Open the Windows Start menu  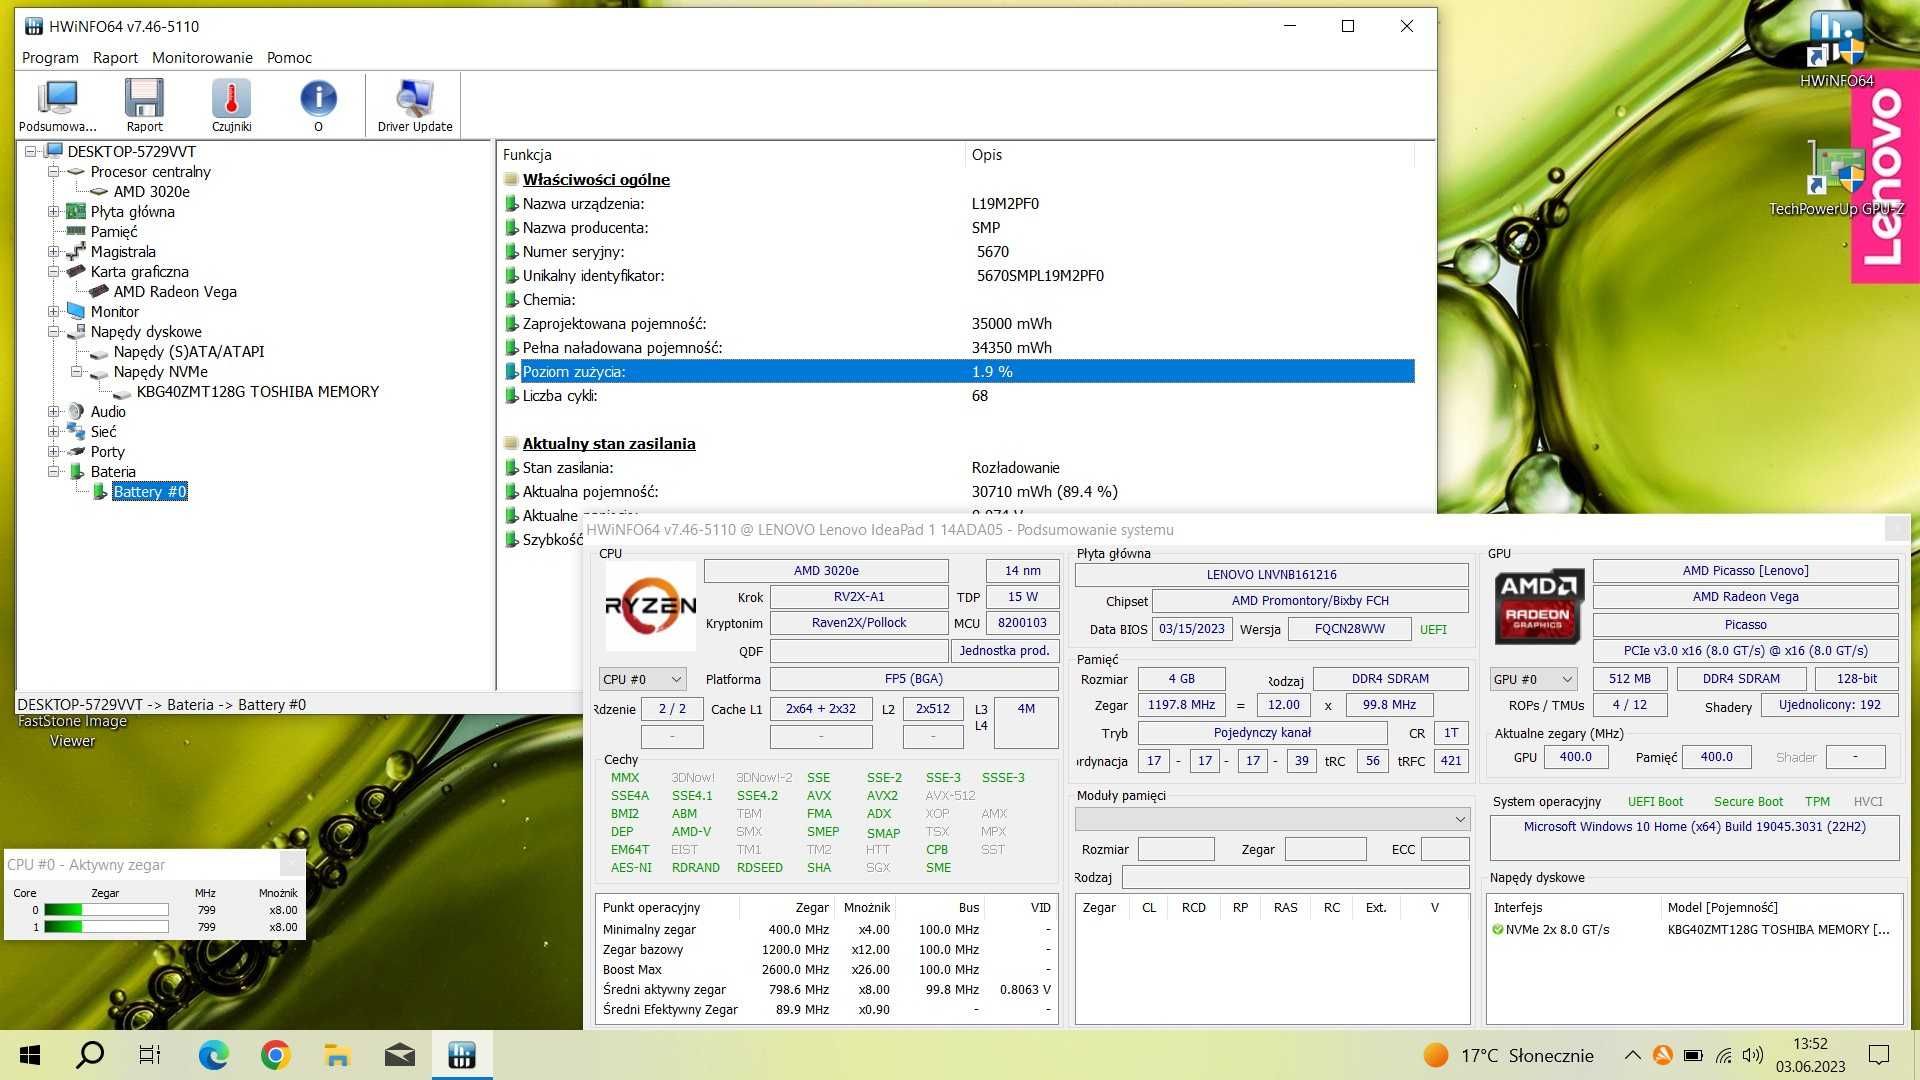click(30, 1055)
